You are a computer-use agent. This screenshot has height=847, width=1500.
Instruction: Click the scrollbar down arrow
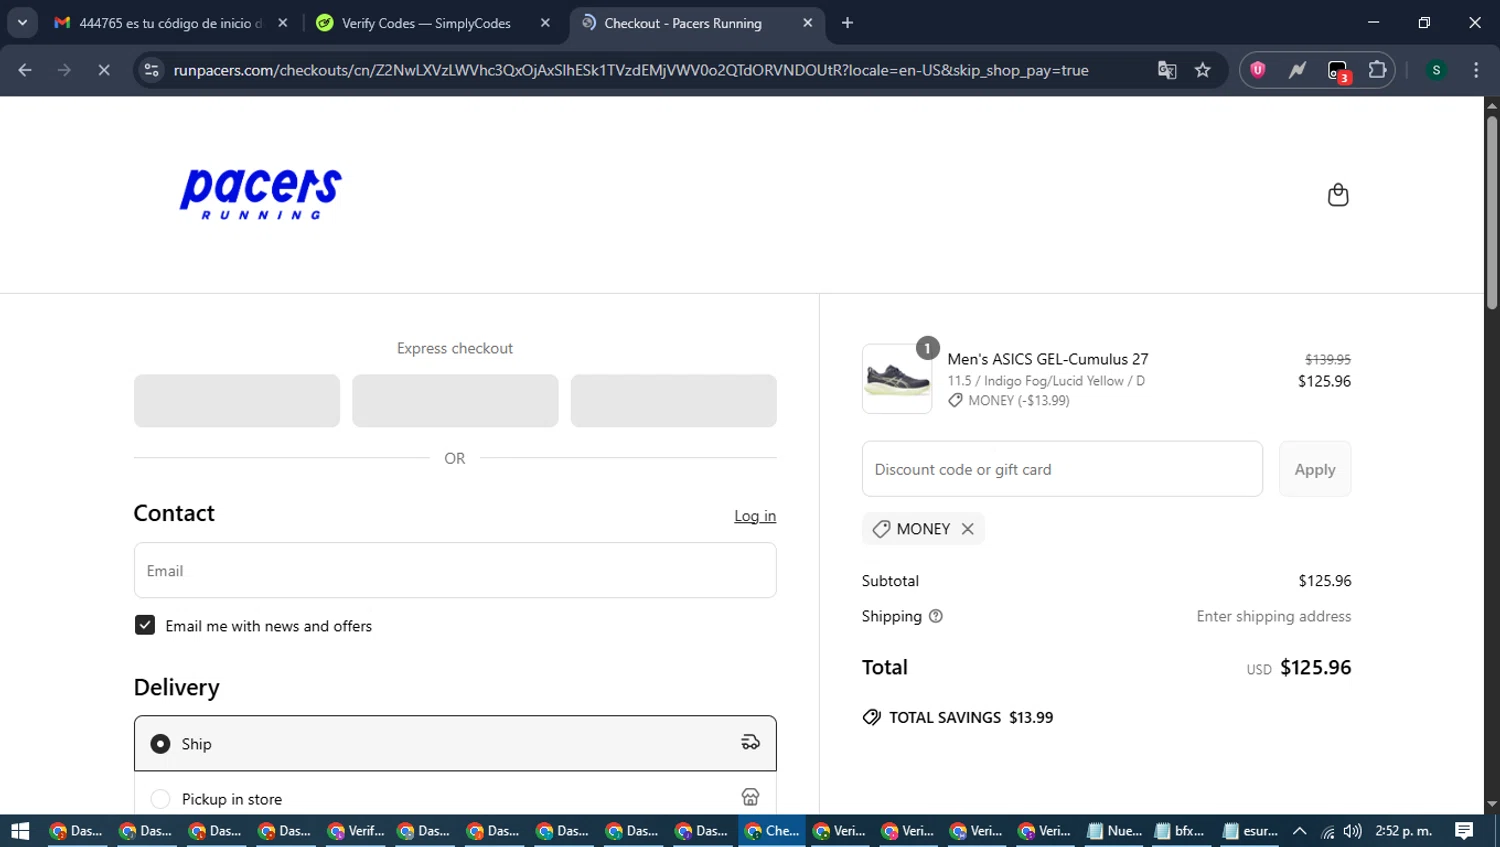click(1492, 804)
